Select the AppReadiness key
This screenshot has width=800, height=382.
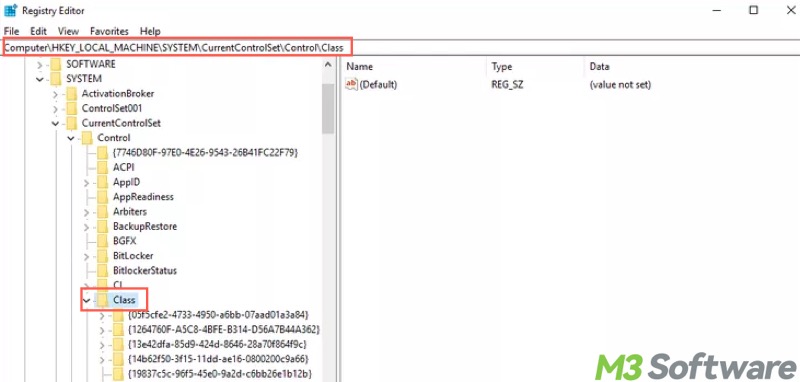click(143, 197)
